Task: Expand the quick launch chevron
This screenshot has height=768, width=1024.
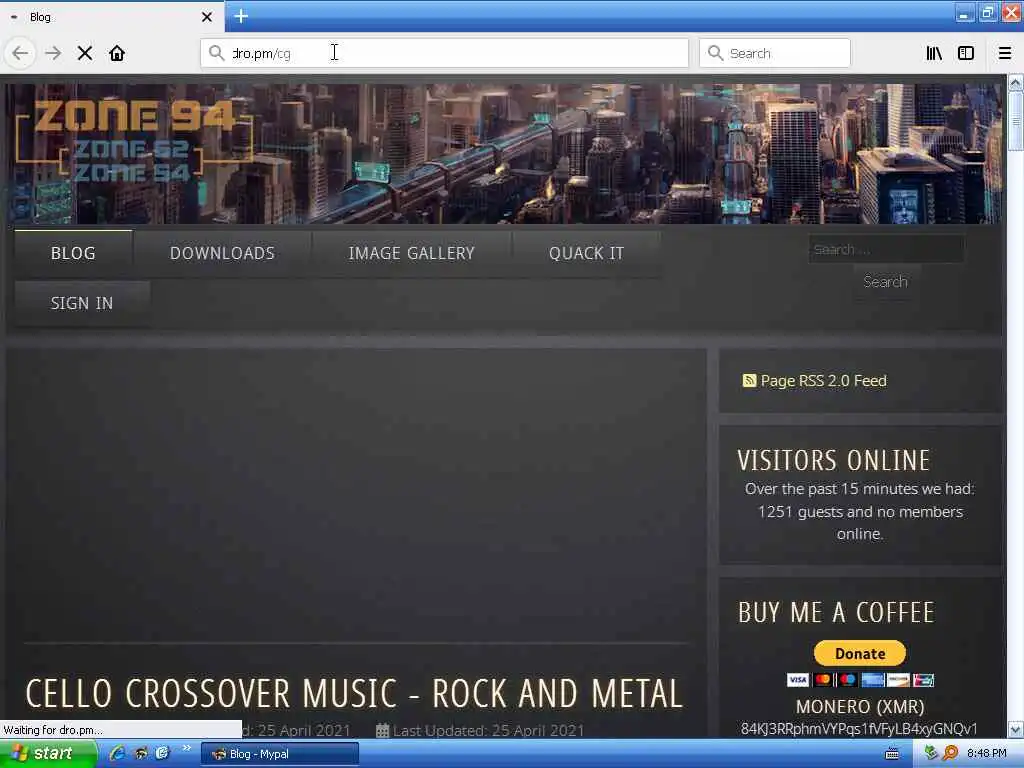Action: point(186,748)
